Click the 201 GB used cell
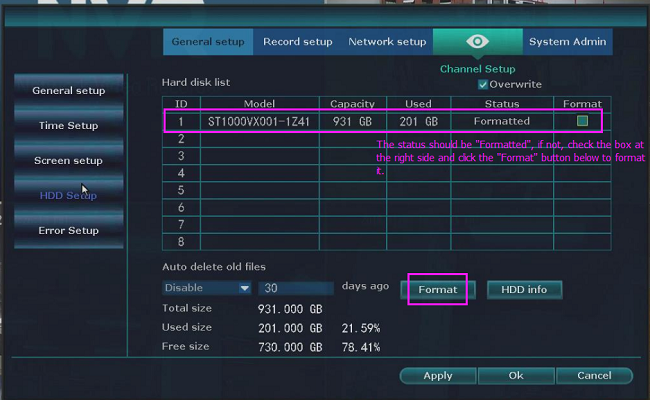Screen dimensions: 650x400 (x=419, y=121)
